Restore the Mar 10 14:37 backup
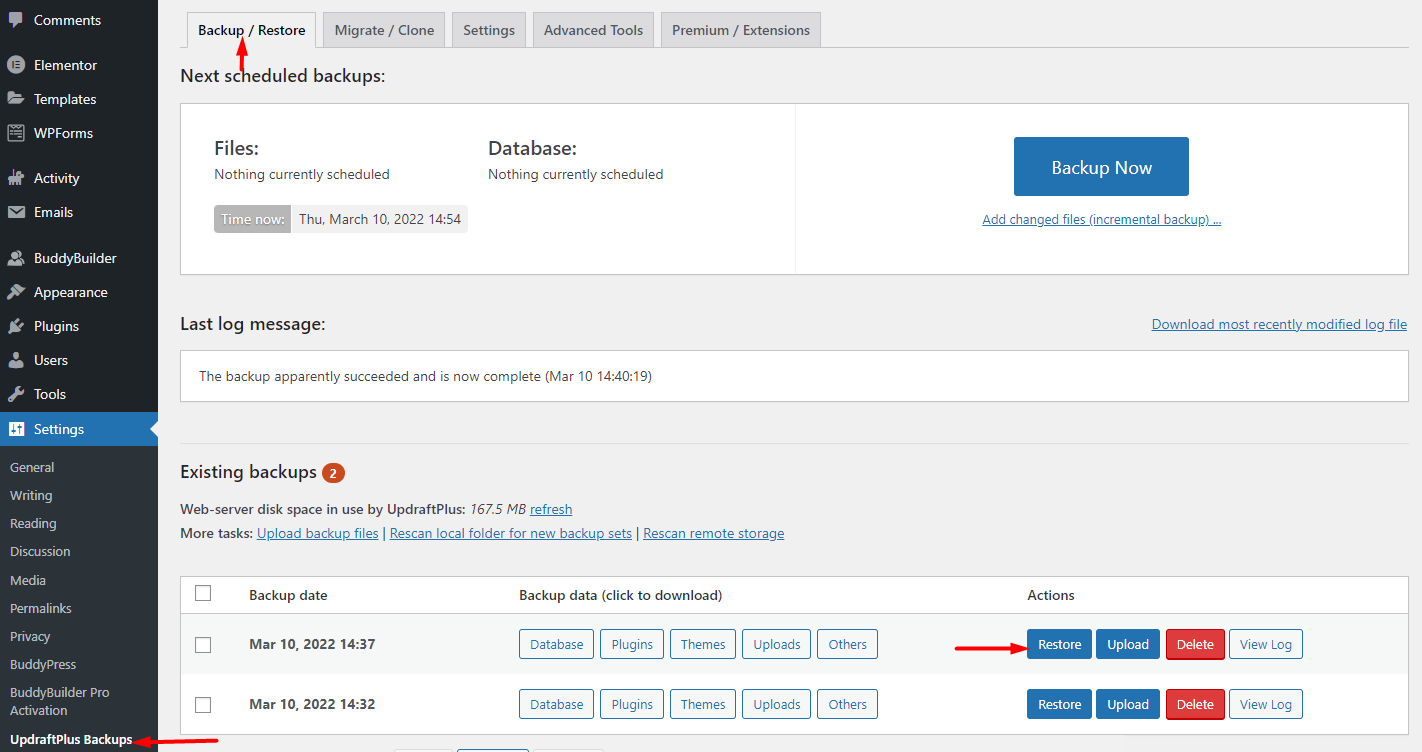This screenshot has height=752, width=1422. pos(1059,644)
